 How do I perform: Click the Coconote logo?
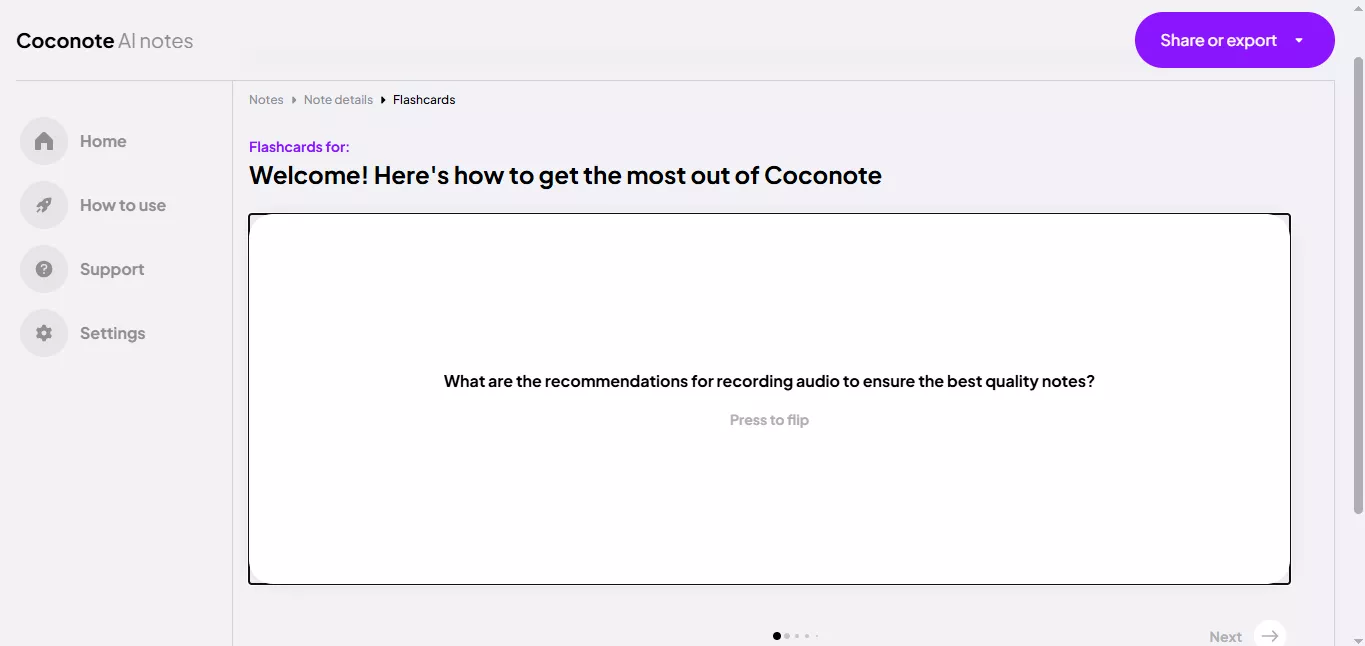(x=64, y=40)
